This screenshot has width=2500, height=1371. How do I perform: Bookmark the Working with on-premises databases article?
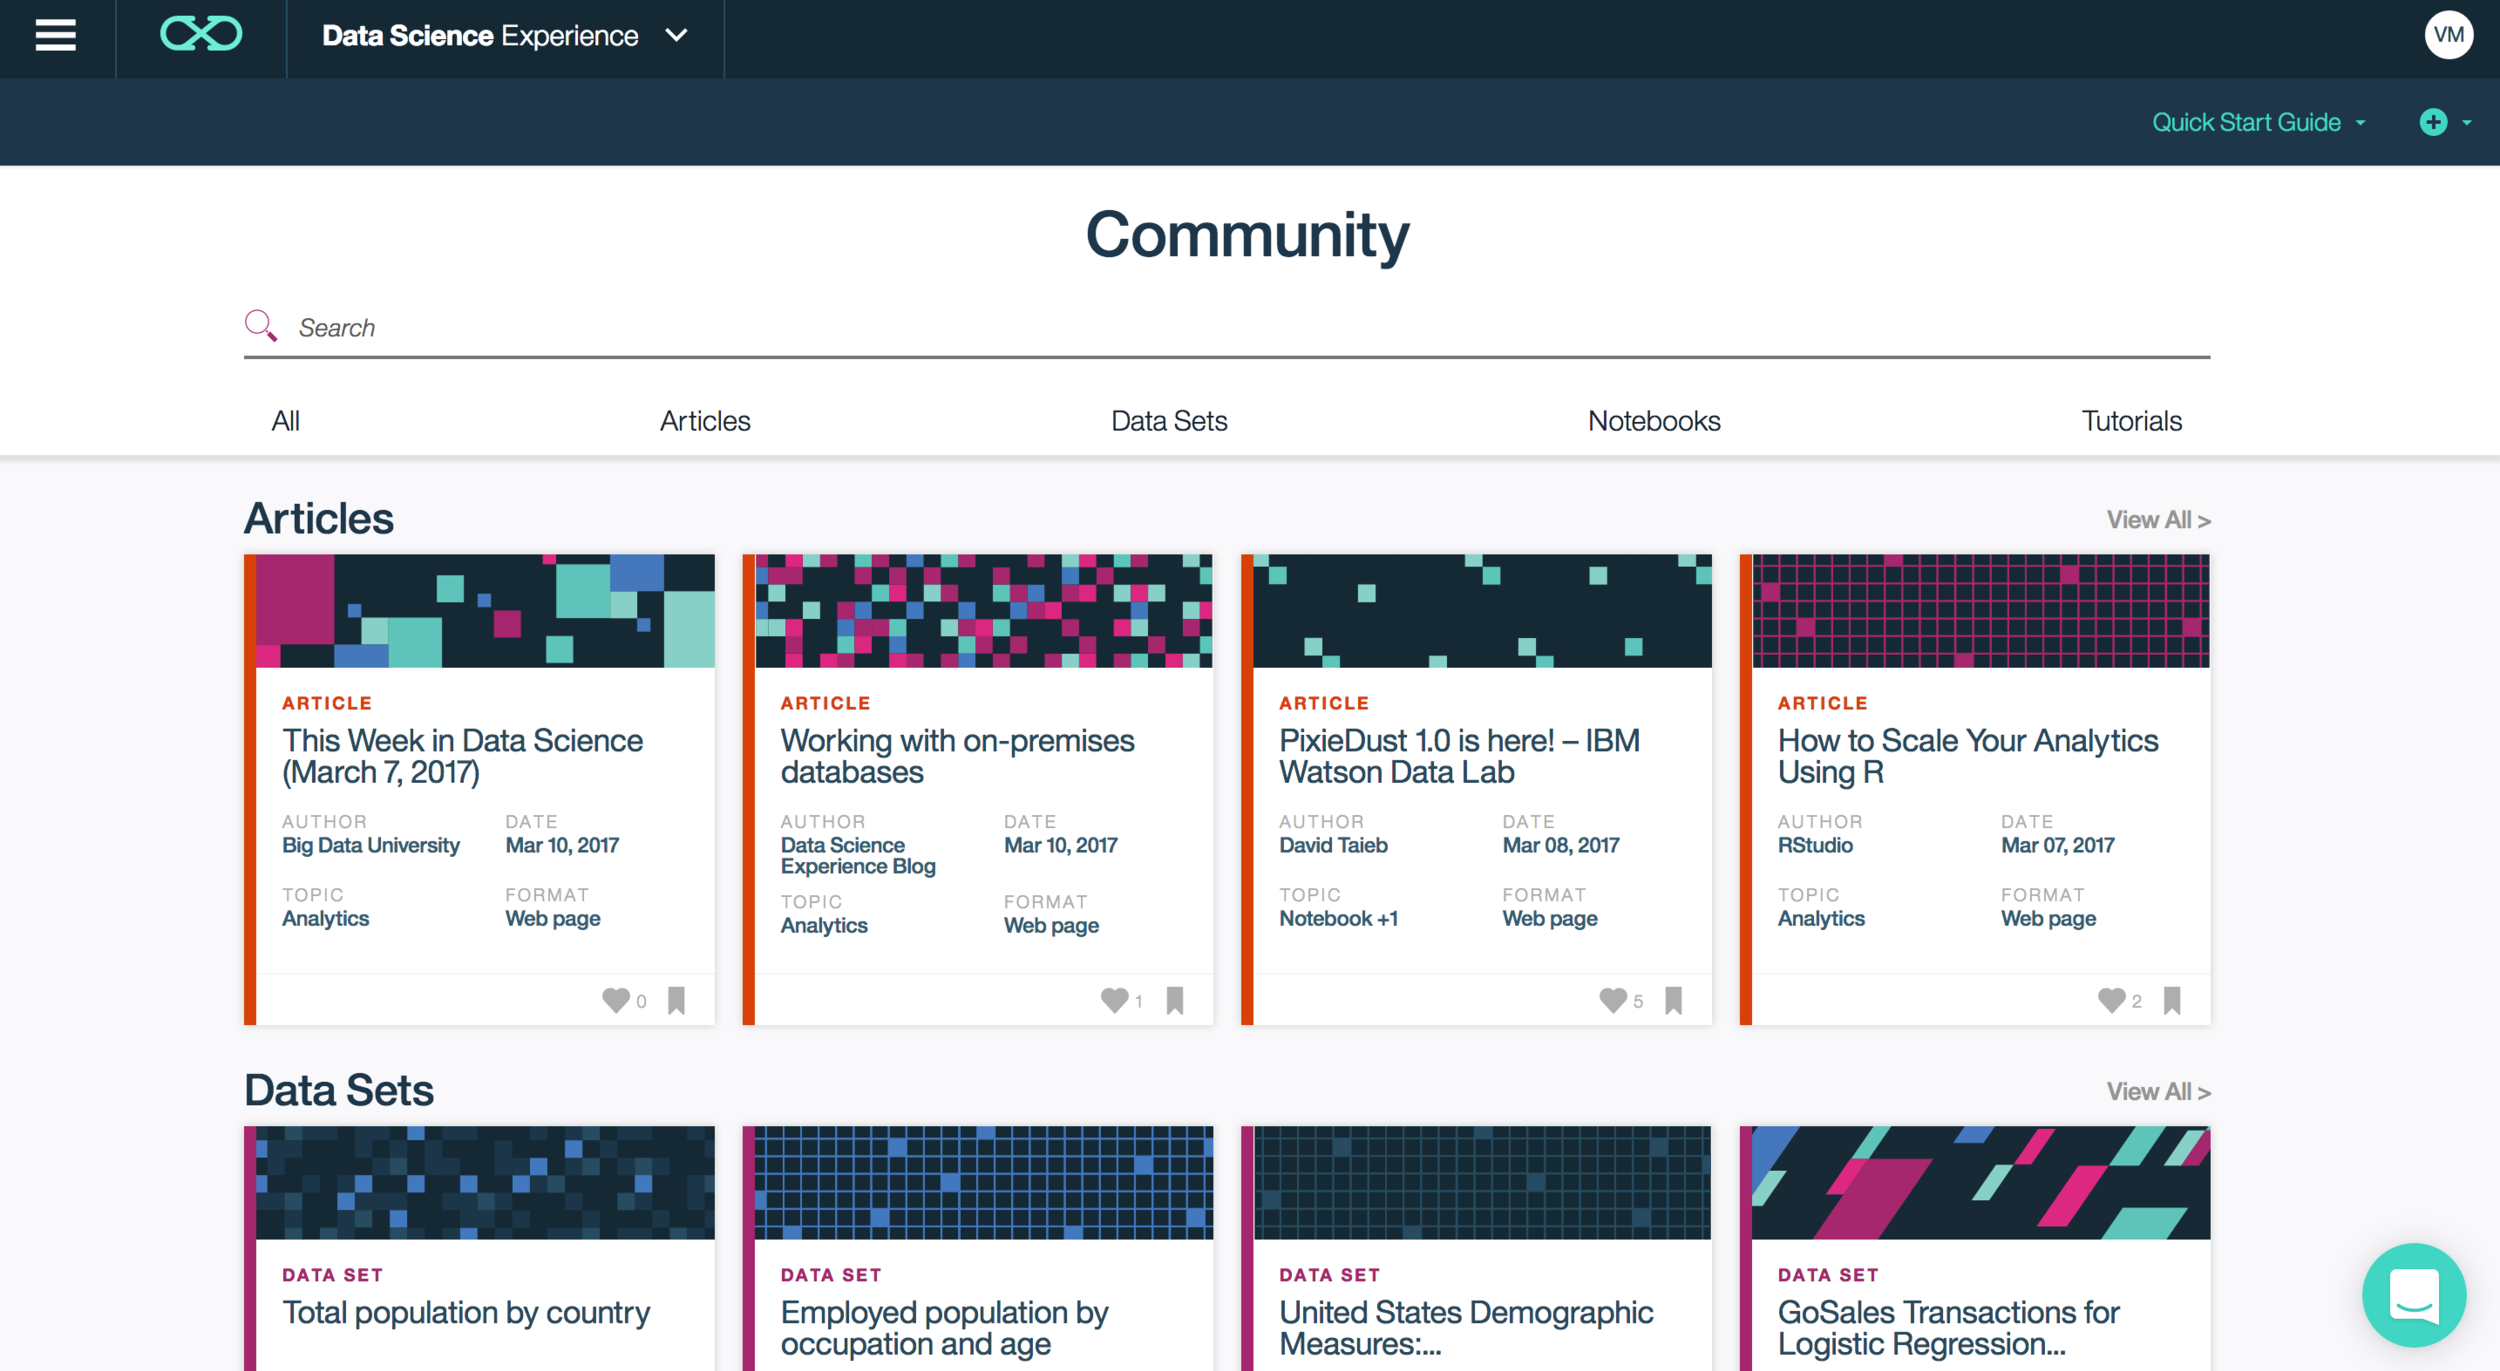pos(1175,1000)
